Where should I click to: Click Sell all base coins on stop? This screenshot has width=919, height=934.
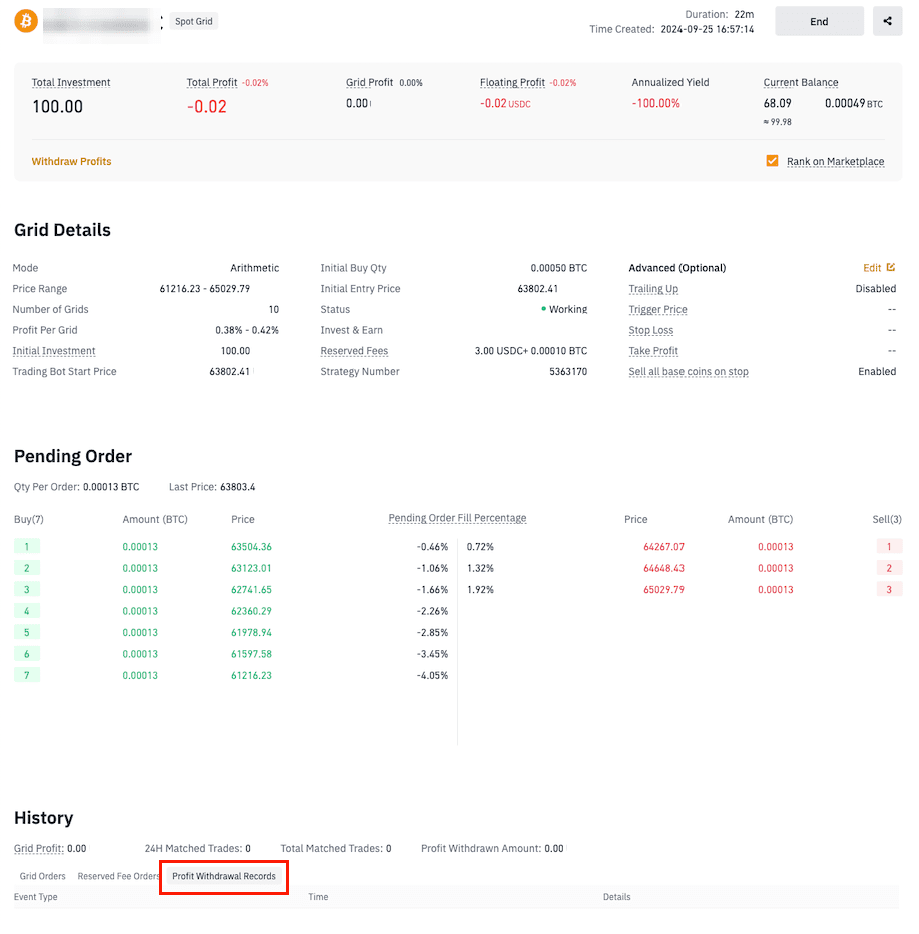click(688, 372)
